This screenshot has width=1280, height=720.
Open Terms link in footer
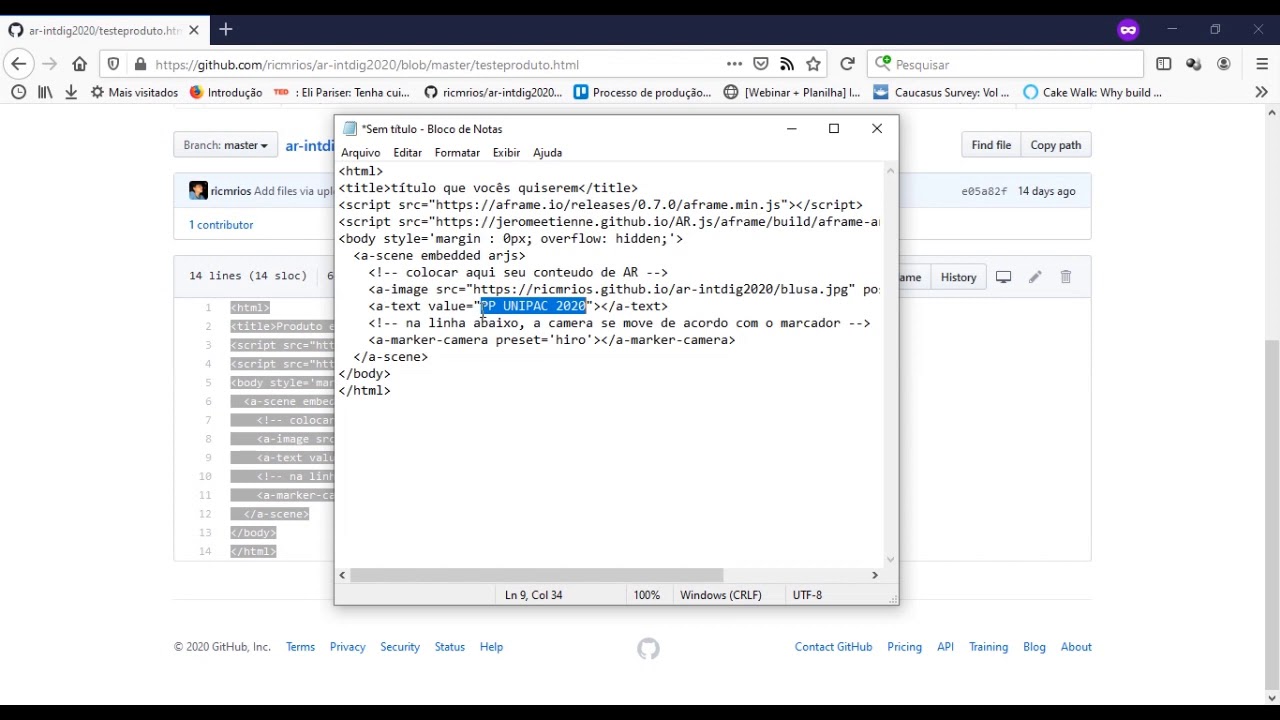coord(300,647)
